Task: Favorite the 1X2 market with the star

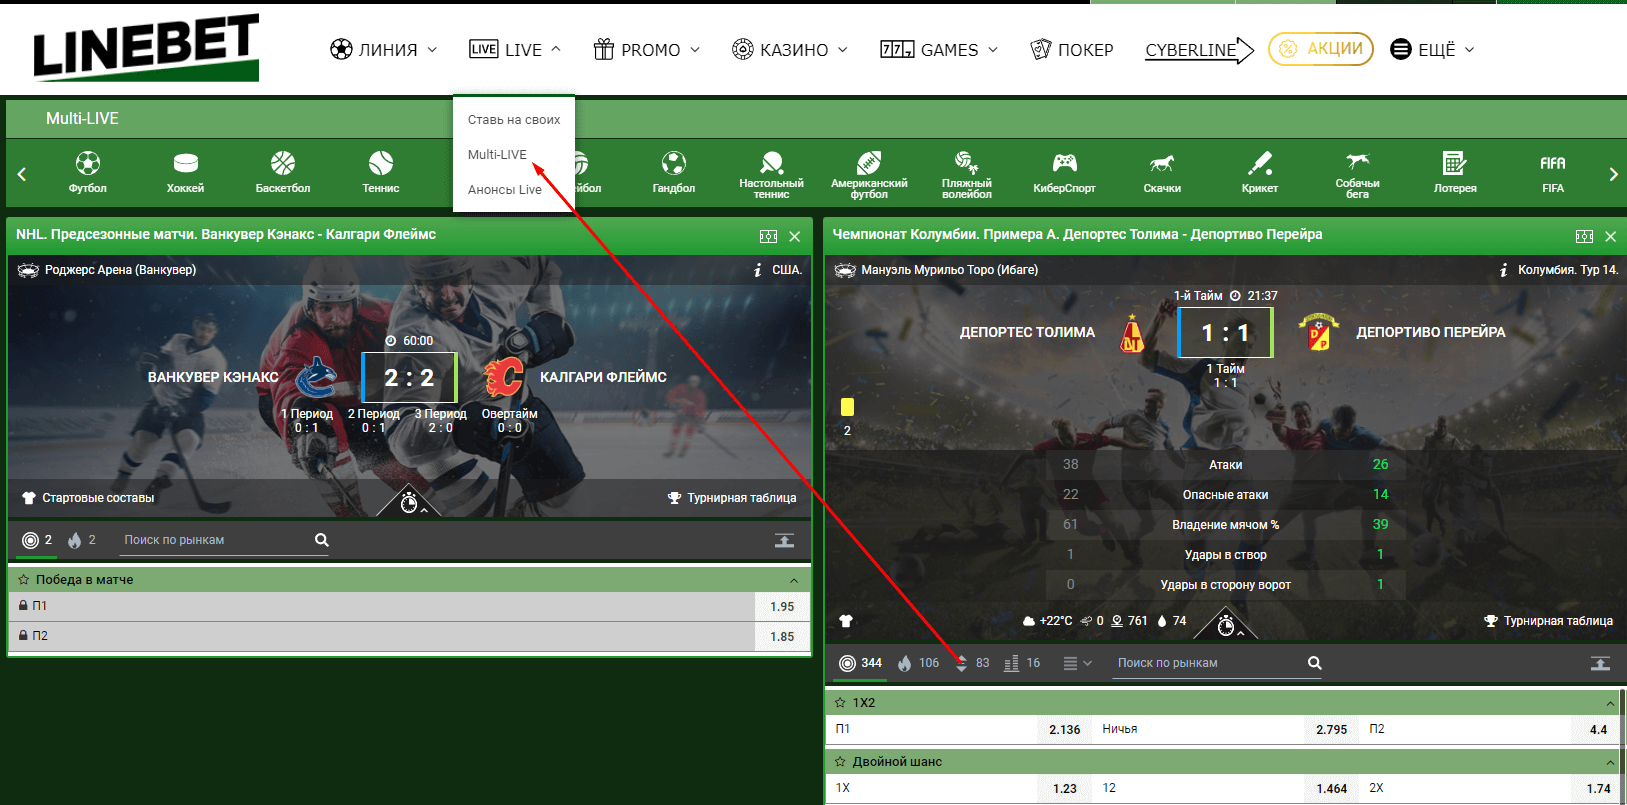Action: pyautogui.click(x=840, y=703)
